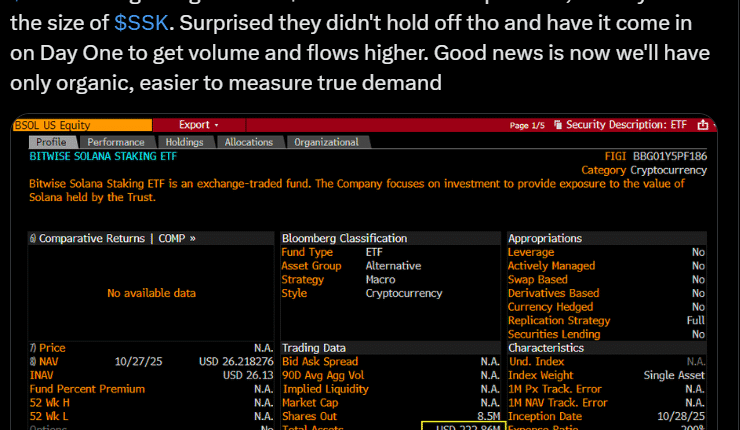Click the FIGI identifier BBG01Y5PF186

tap(669, 156)
